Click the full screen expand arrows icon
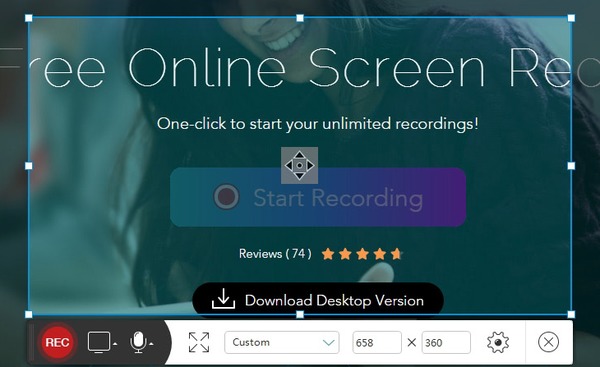Image resolution: width=600 pixels, height=367 pixels. coord(199,342)
